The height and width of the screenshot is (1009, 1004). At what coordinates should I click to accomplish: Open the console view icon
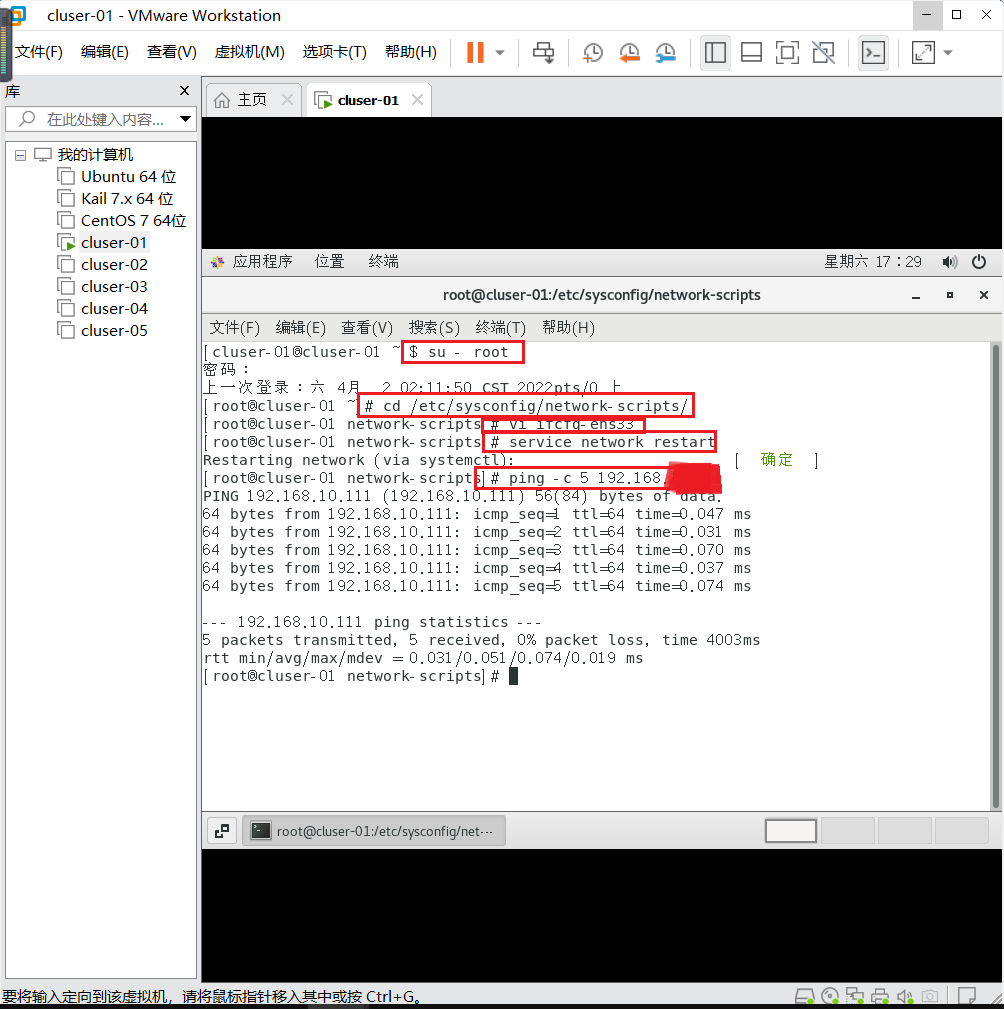[x=873, y=53]
